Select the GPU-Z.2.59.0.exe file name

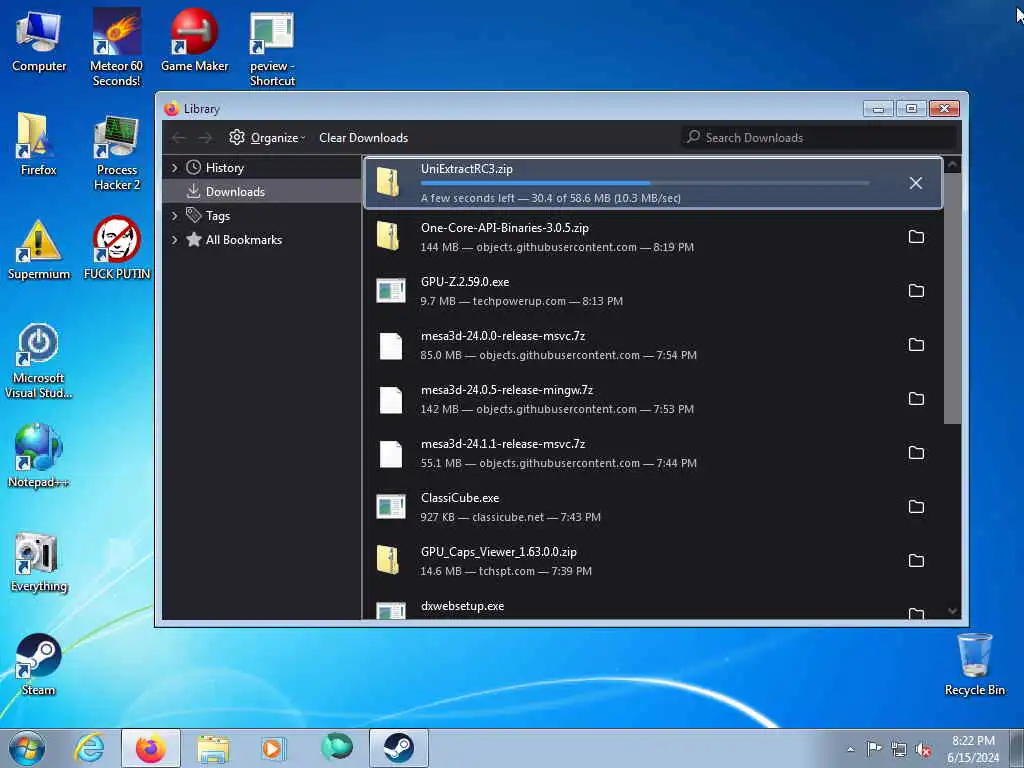pyautogui.click(x=465, y=282)
